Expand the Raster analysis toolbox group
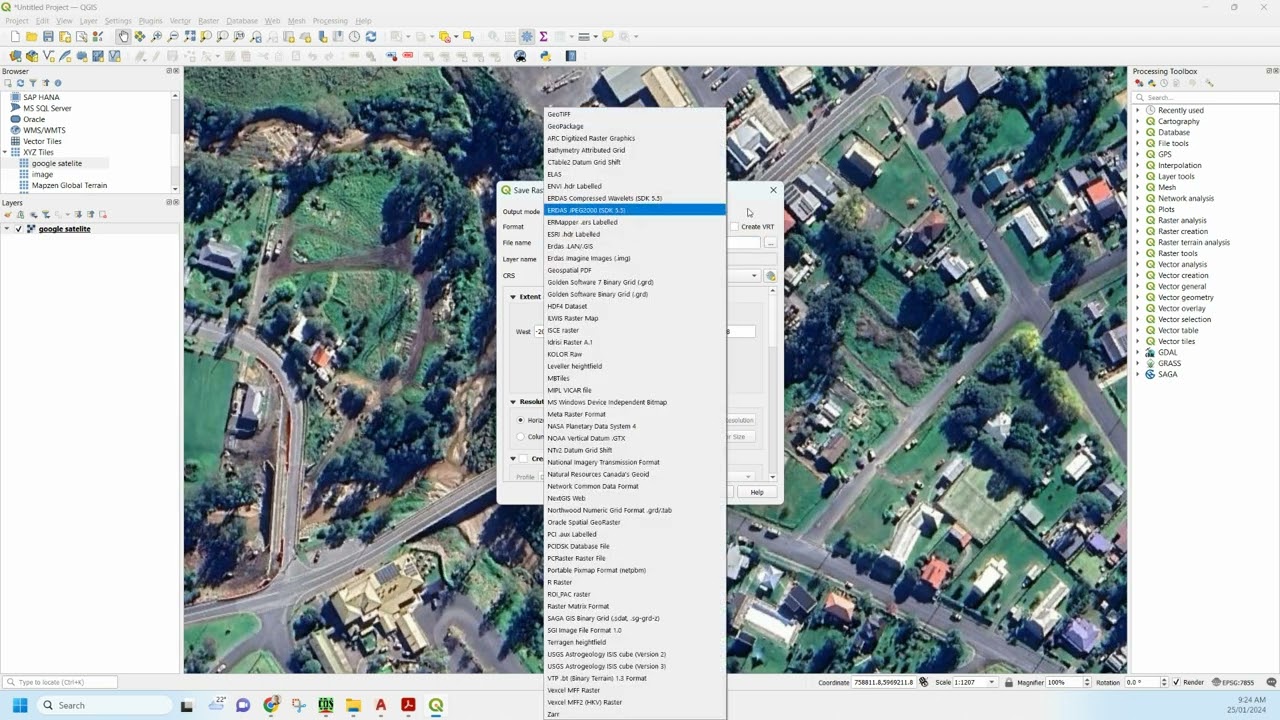 pos(1137,220)
